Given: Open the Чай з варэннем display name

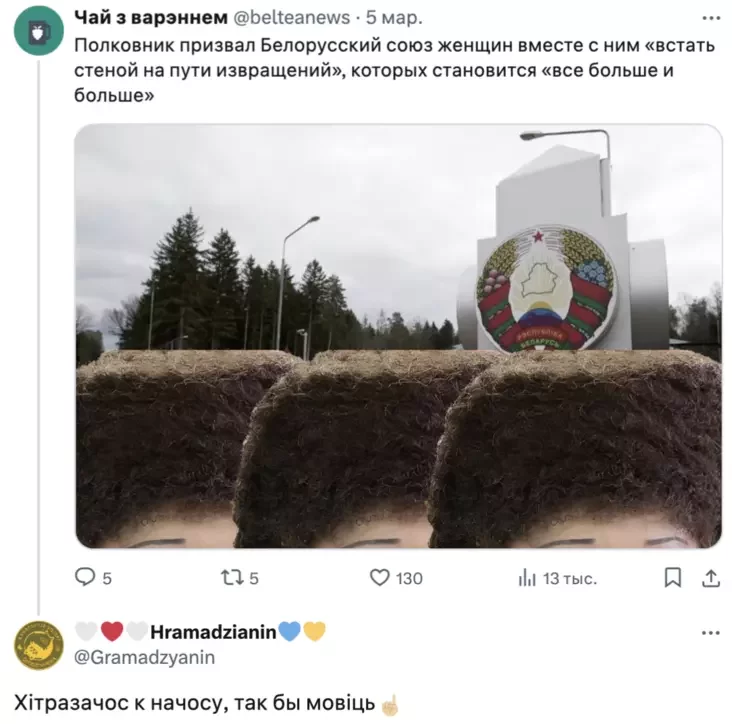Looking at the screenshot, I should (151, 17).
